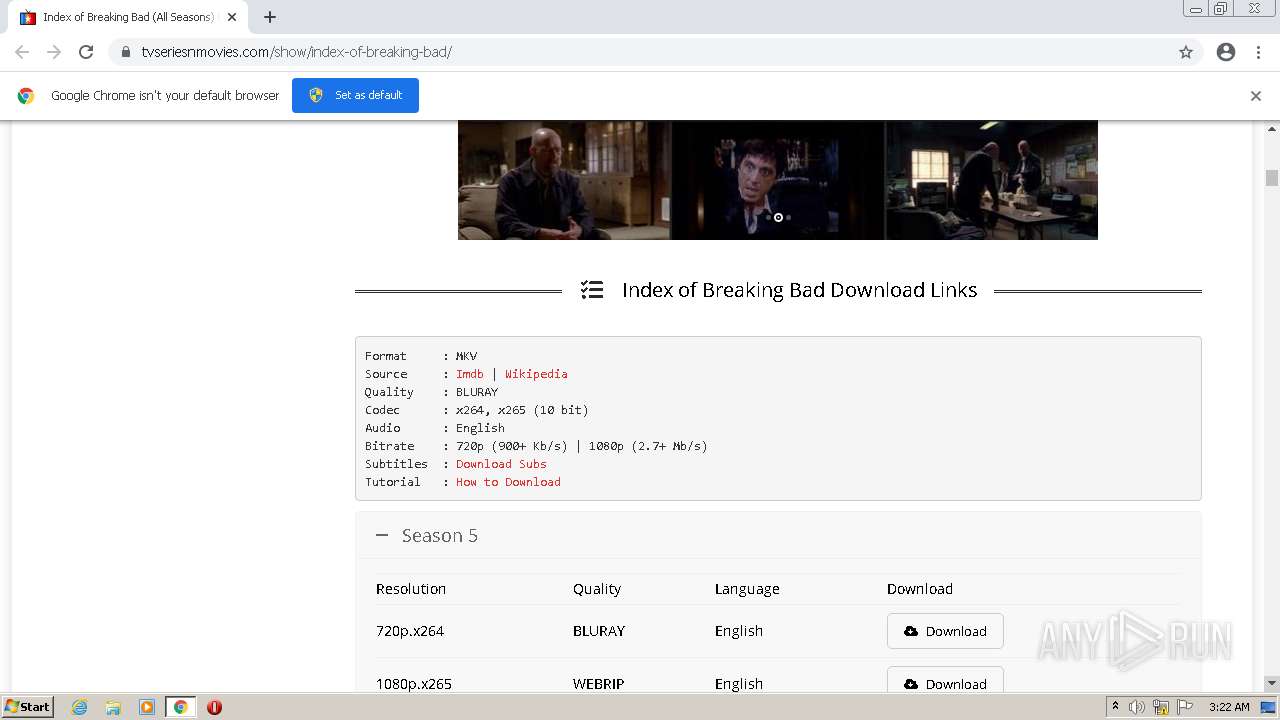Click Set as default button
Viewport: 1280px width, 720px height.
tap(355, 95)
